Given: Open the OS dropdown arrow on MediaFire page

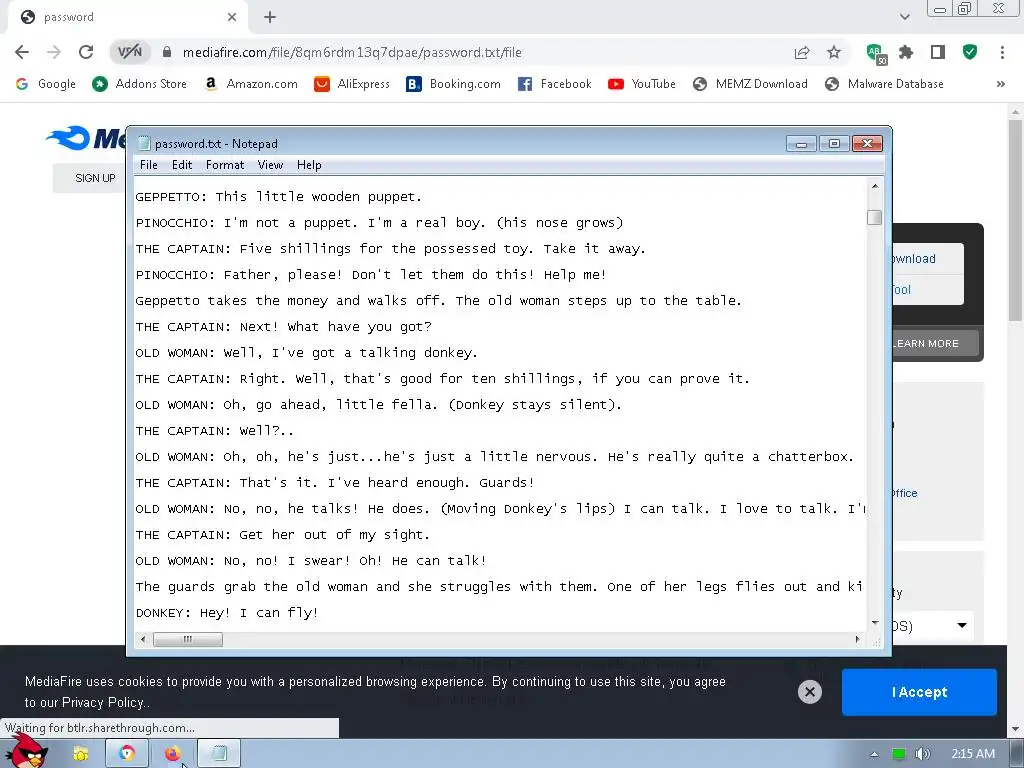Looking at the screenshot, I should (962, 626).
